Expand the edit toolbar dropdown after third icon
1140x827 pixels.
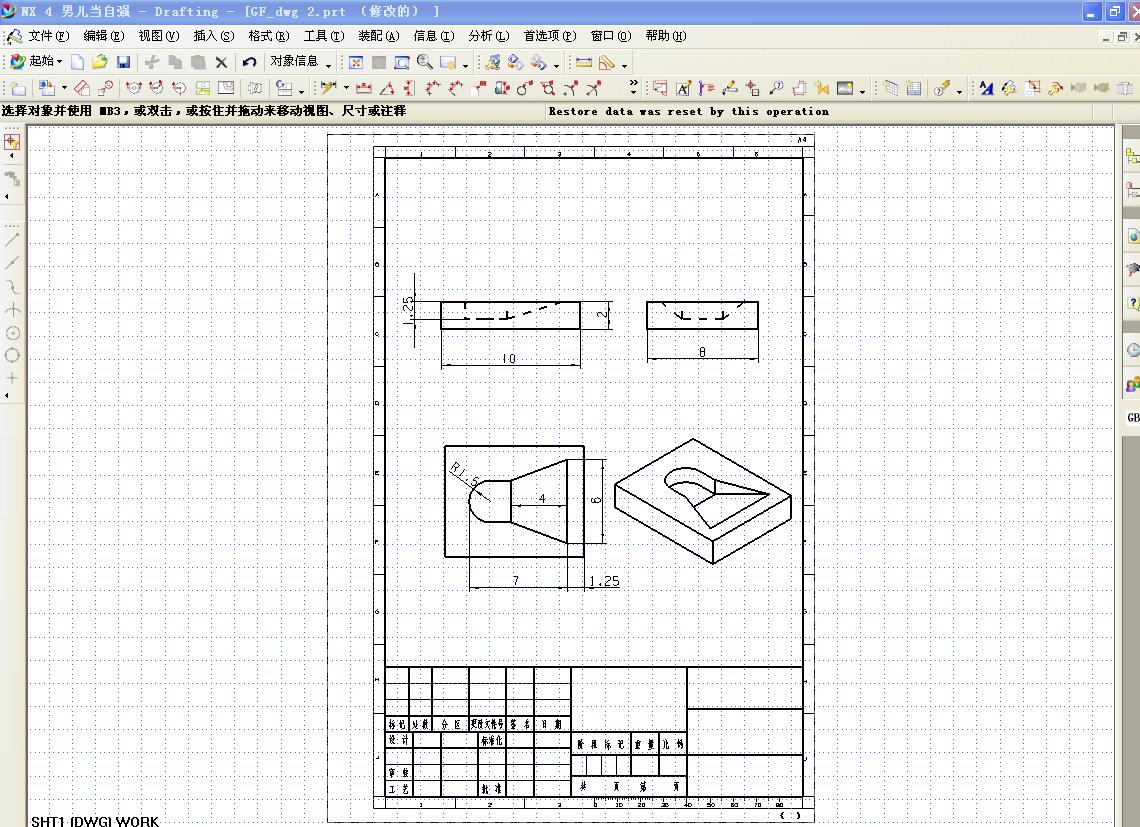pos(556,65)
